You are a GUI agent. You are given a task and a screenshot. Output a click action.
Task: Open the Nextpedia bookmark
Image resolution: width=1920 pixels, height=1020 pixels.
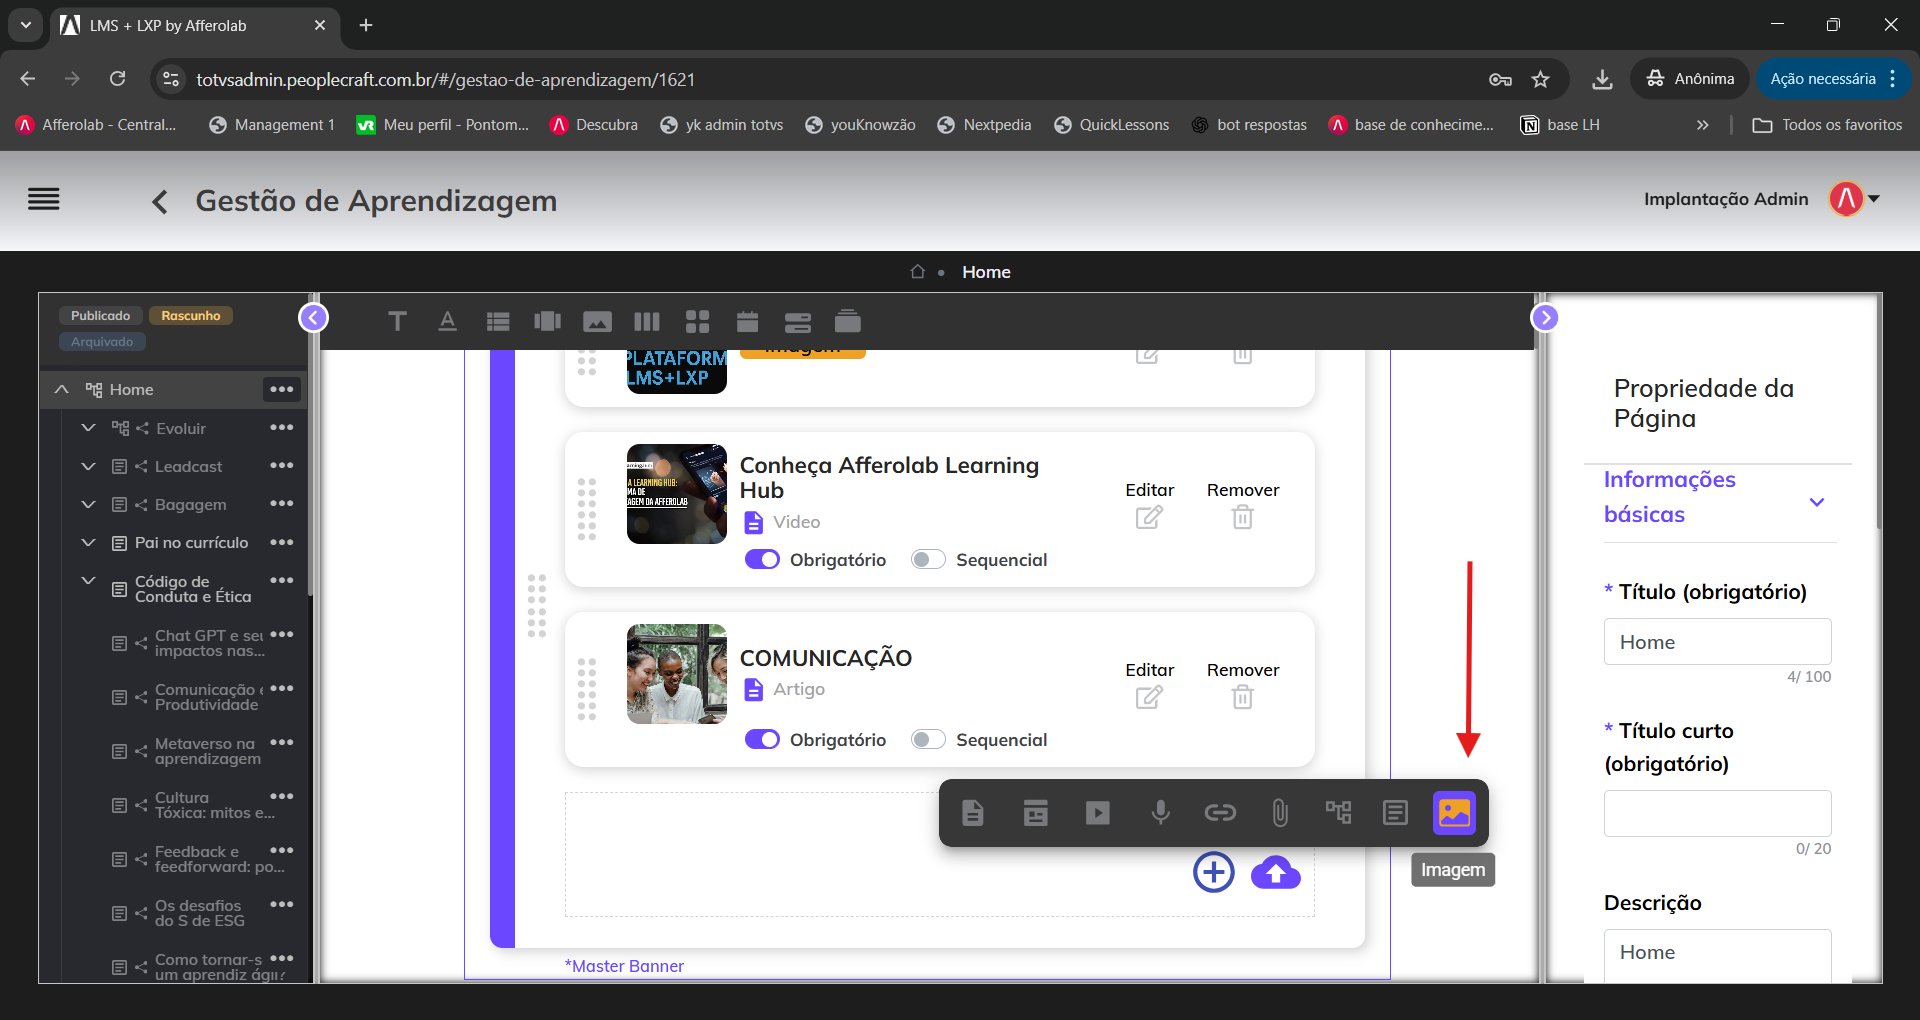[x=984, y=125]
